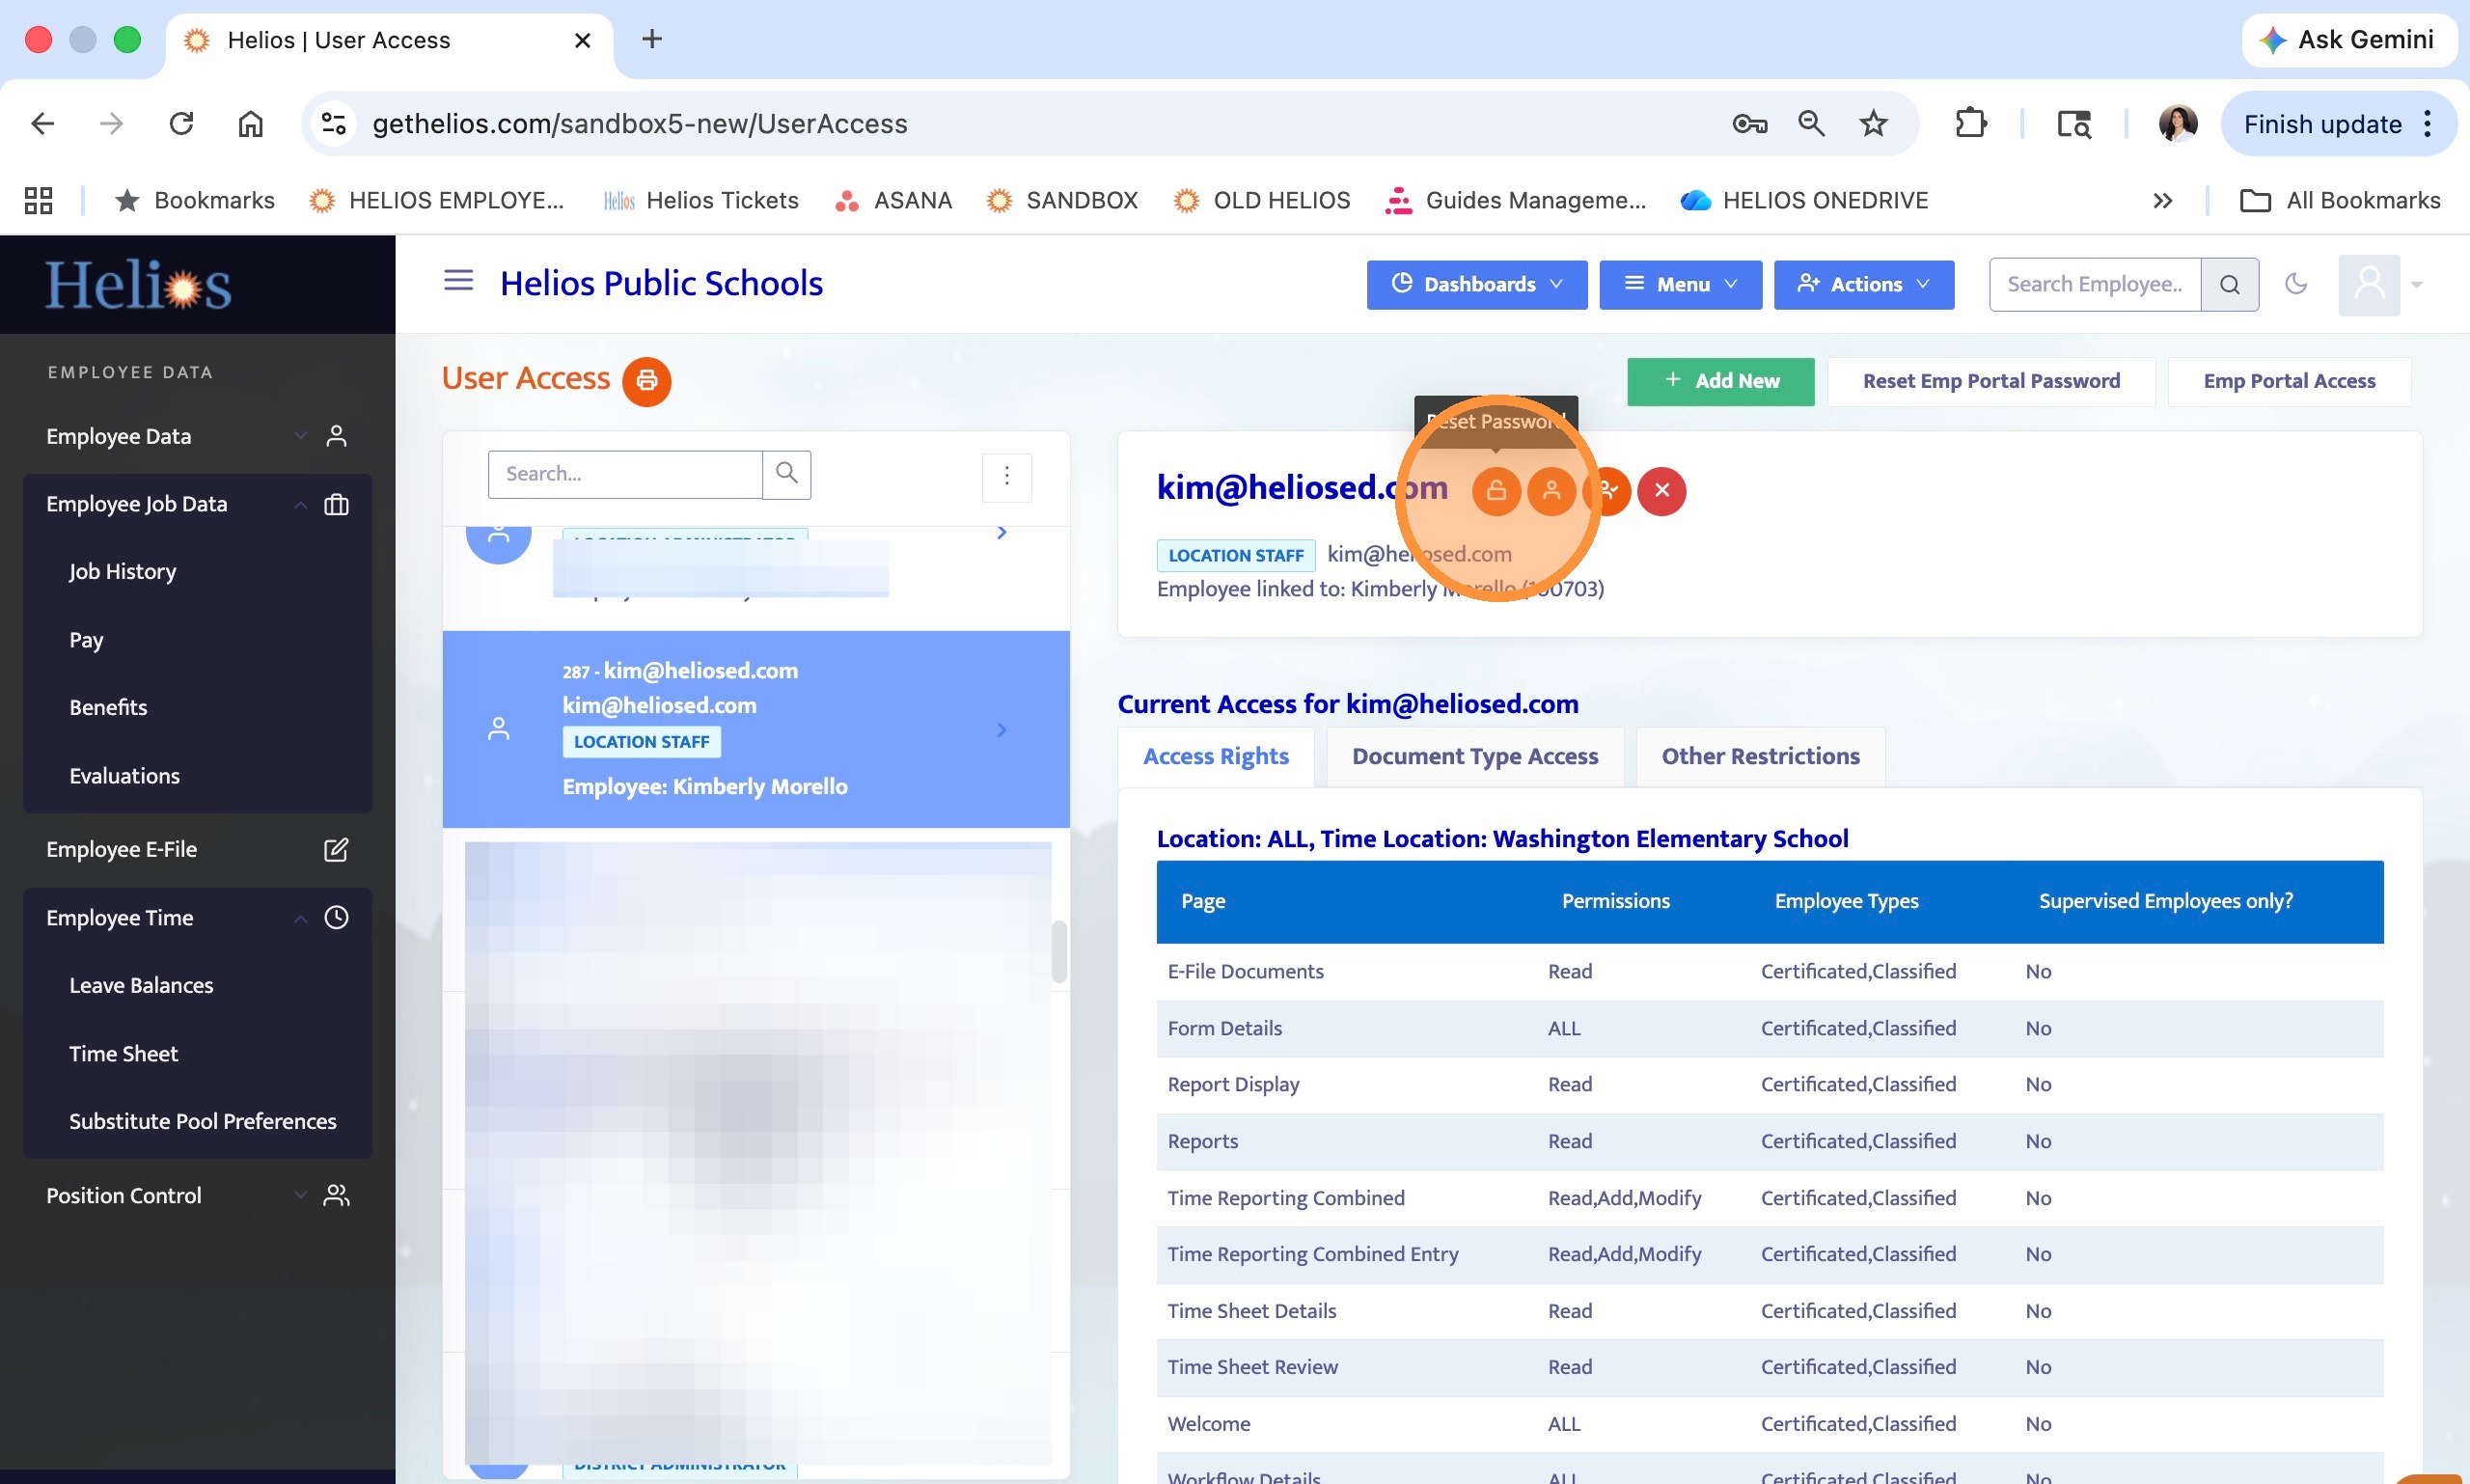Click the Reset Password padlock icon
The height and width of the screenshot is (1484, 2470).
coord(1496,491)
